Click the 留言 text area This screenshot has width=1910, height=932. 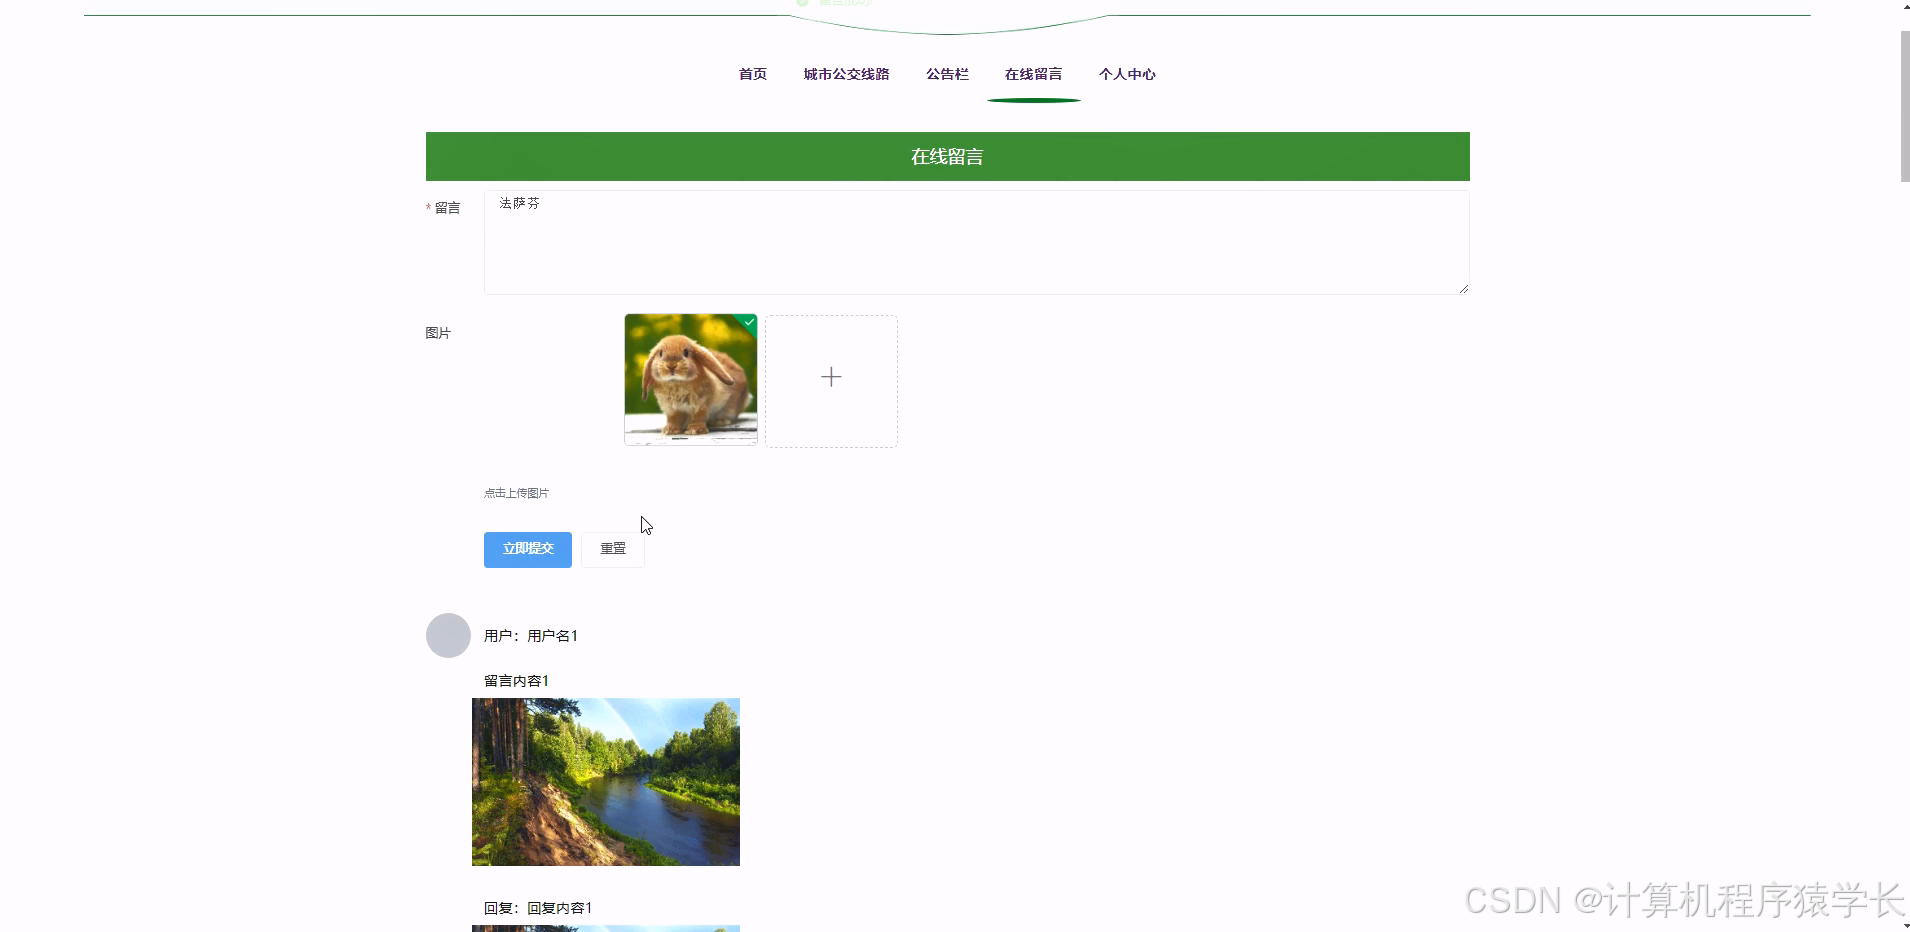[x=976, y=242]
